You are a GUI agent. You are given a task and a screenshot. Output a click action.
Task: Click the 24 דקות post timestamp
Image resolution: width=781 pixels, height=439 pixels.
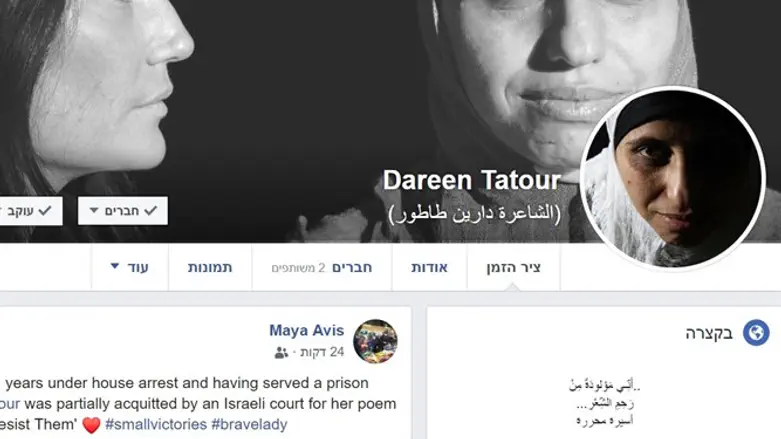coord(322,352)
